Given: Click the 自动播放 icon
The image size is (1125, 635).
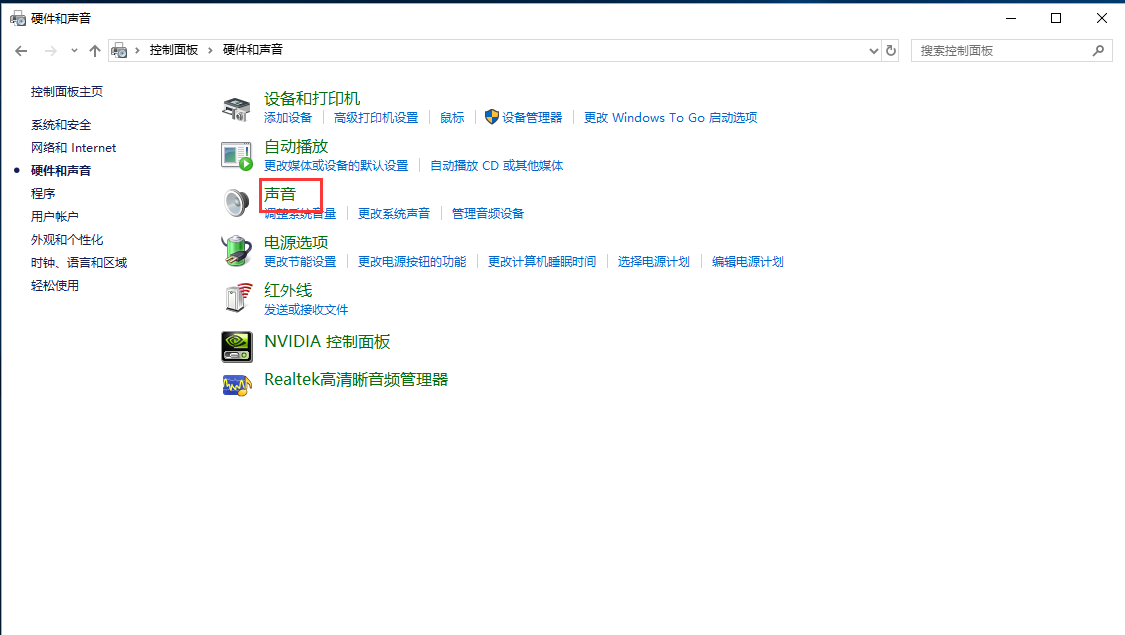Looking at the screenshot, I should 236,153.
